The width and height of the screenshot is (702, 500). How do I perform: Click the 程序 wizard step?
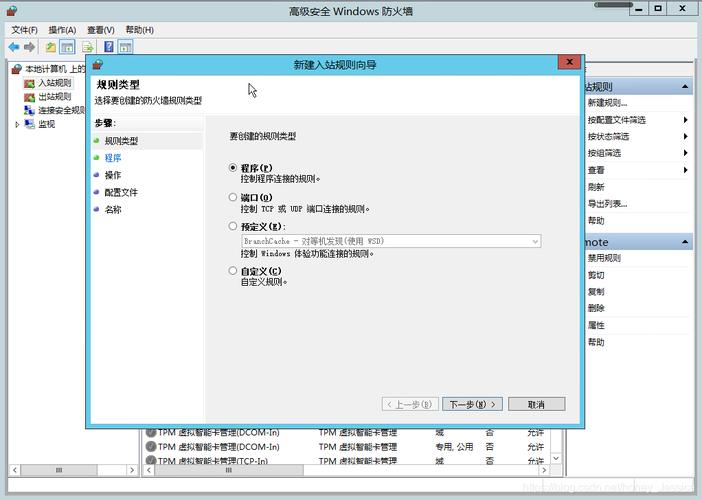pyautogui.click(x=113, y=158)
